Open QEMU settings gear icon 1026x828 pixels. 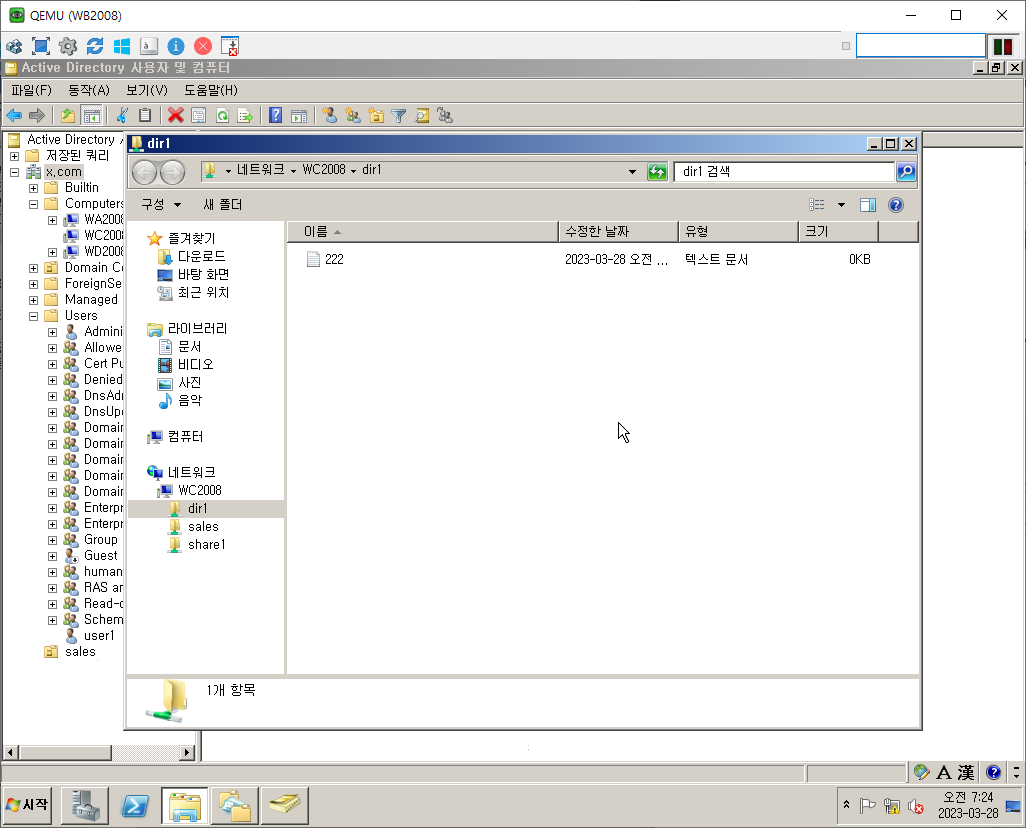(68, 46)
